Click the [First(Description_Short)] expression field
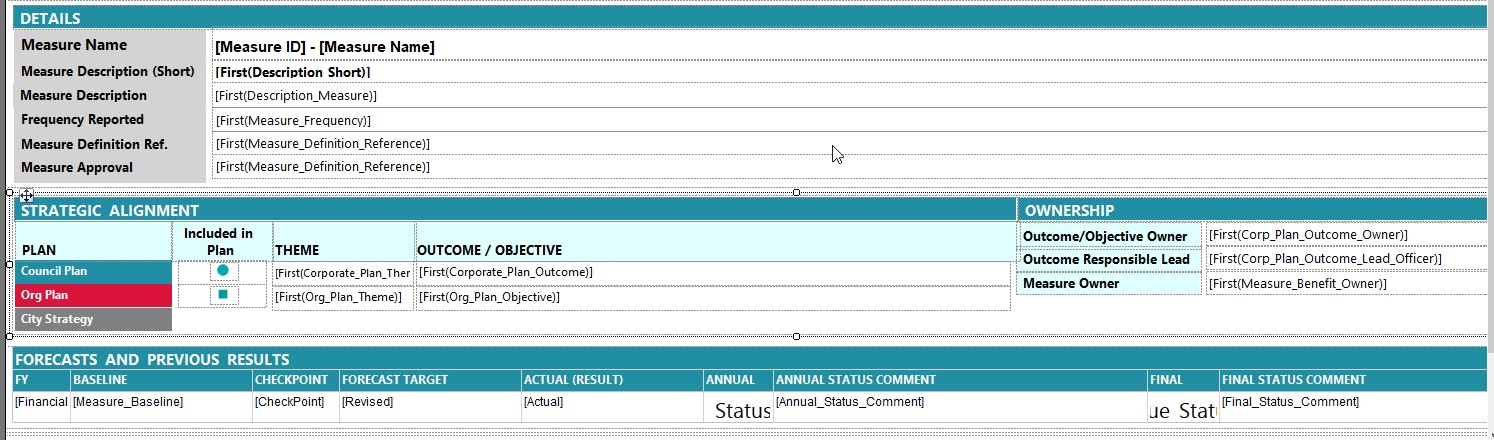1494x440 pixels. pyautogui.click(x=848, y=72)
